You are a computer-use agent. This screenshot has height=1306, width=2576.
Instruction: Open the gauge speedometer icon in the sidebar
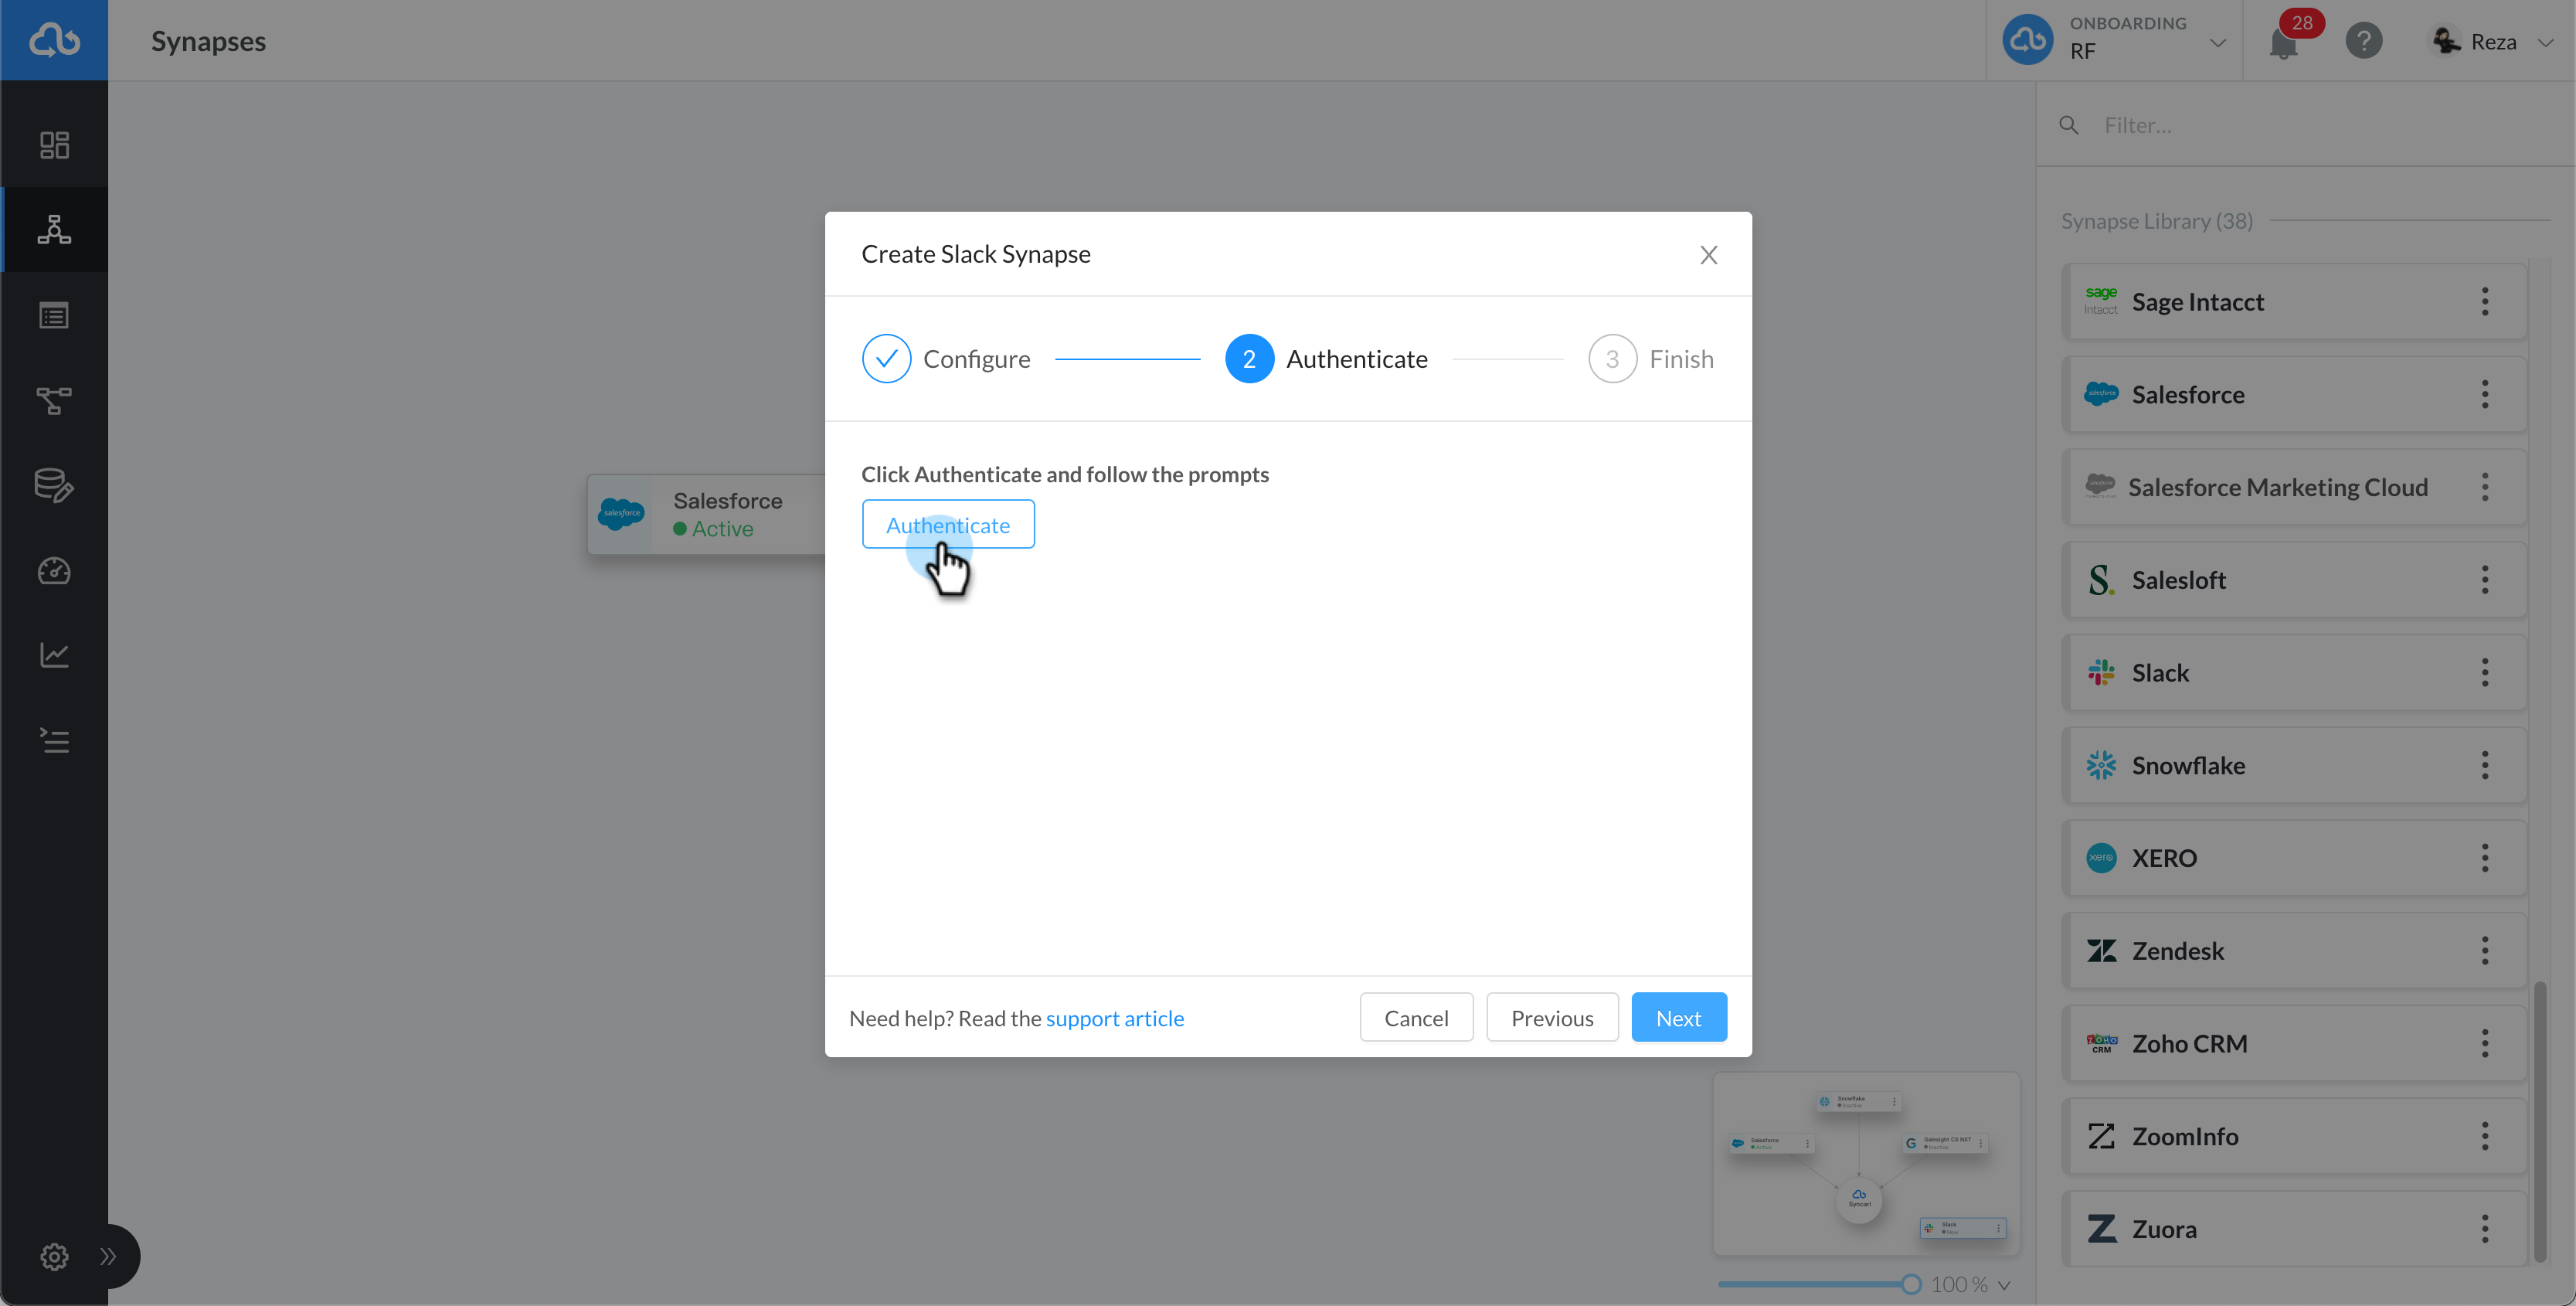point(54,571)
